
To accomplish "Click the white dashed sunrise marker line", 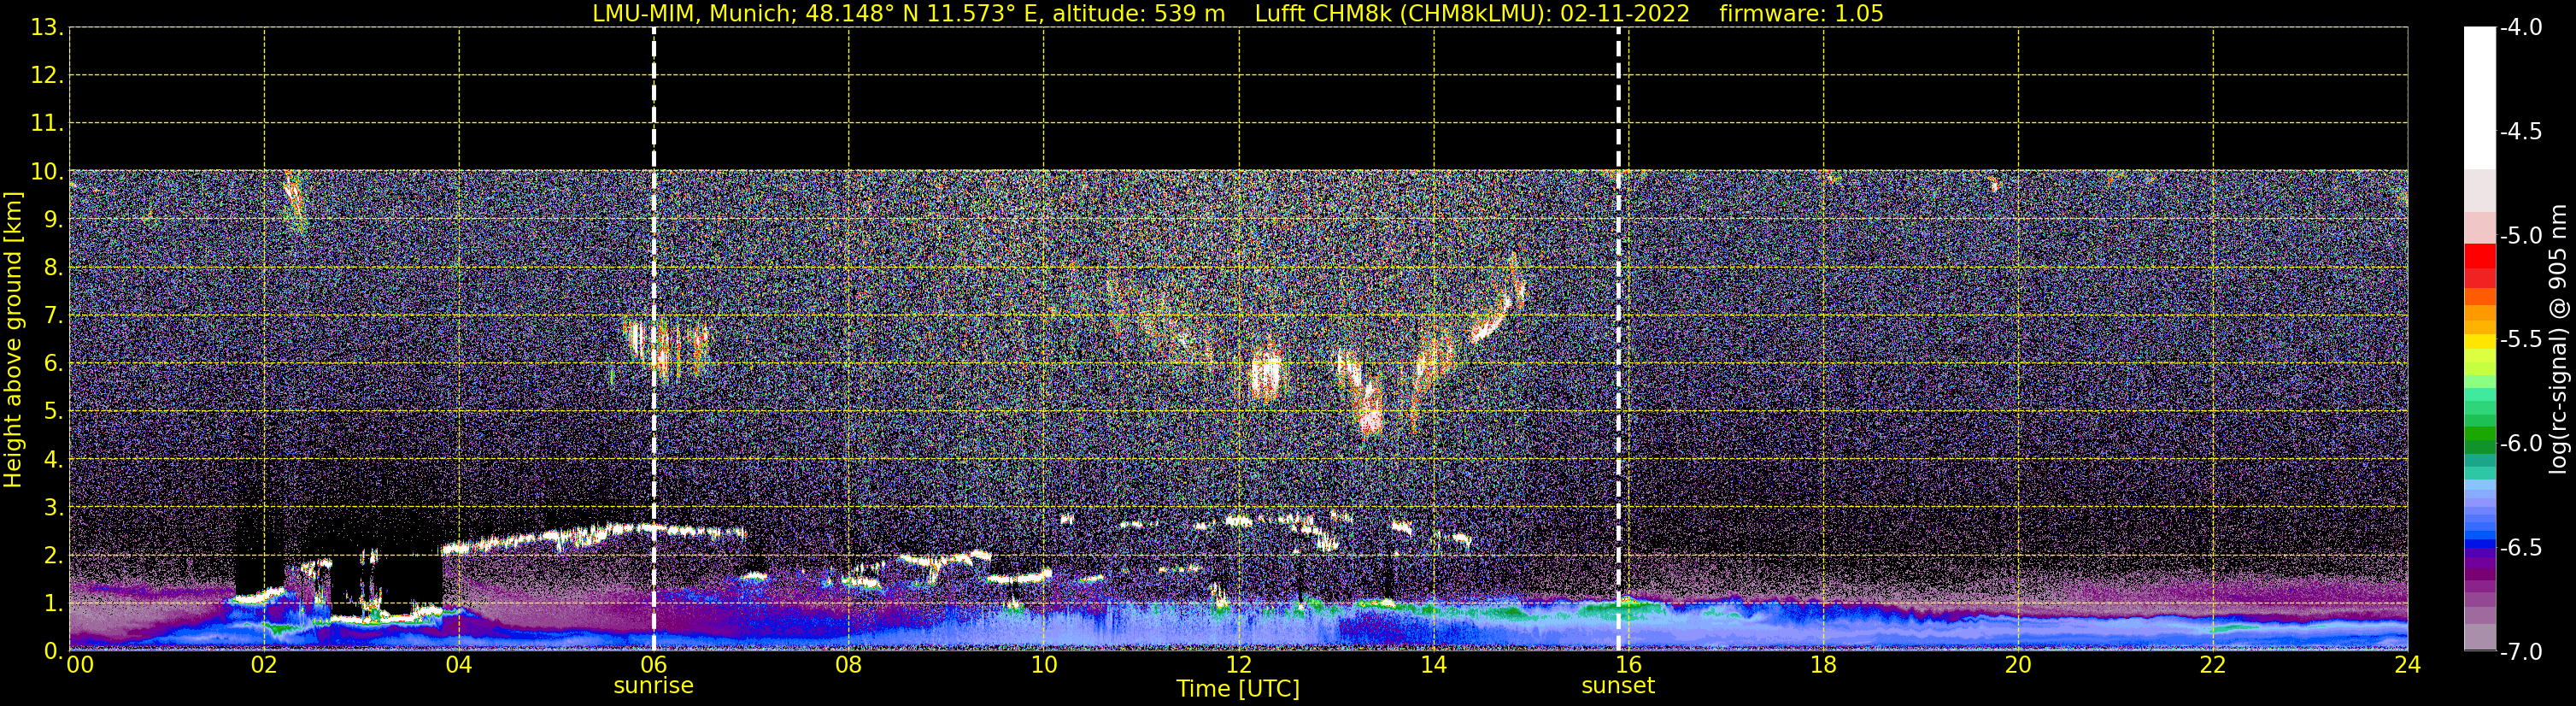I will [654, 340].
